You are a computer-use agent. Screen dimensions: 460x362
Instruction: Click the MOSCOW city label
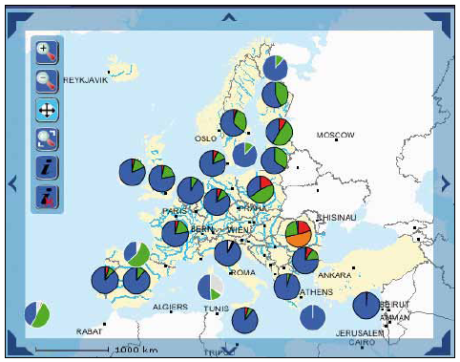tap(335, 135)
